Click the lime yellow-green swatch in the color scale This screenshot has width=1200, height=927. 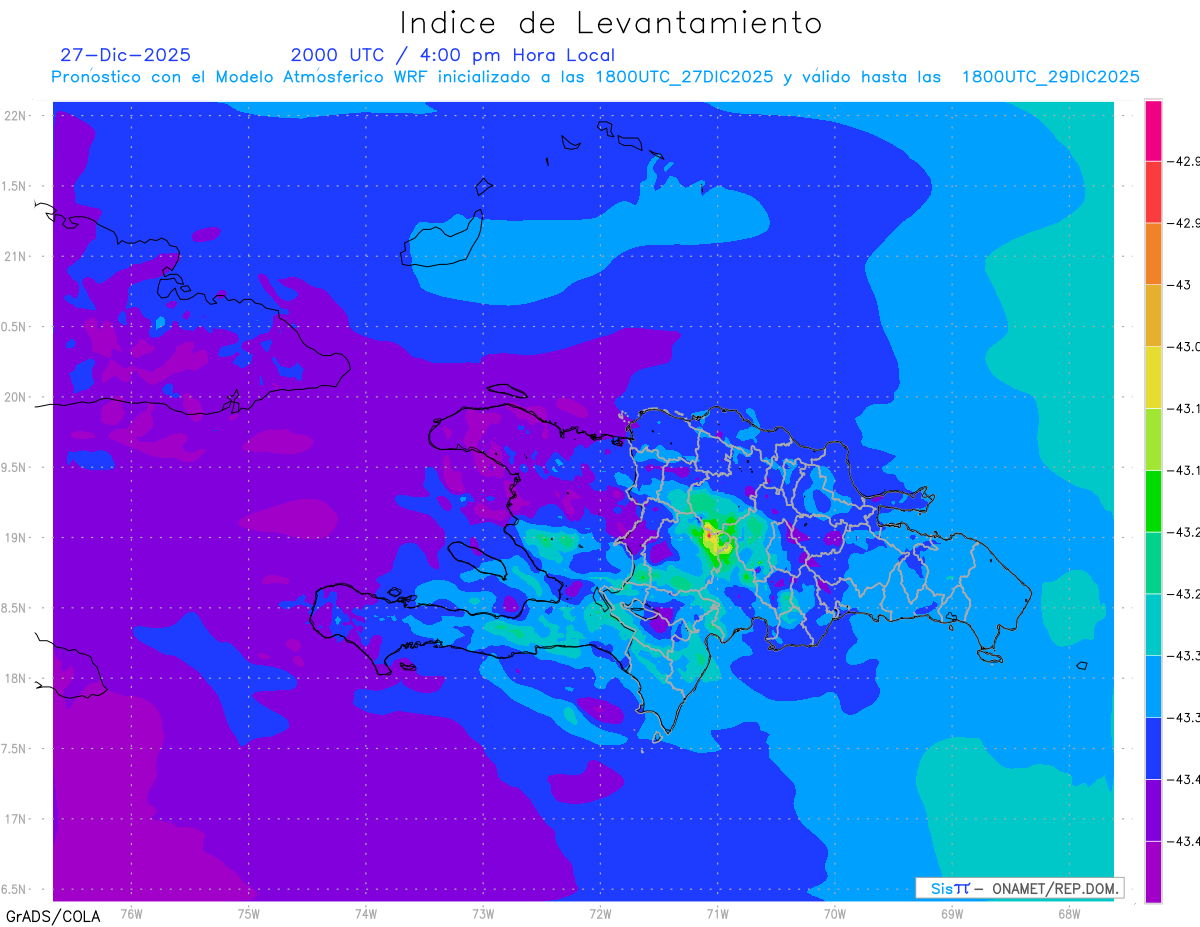pos(1153,439)
